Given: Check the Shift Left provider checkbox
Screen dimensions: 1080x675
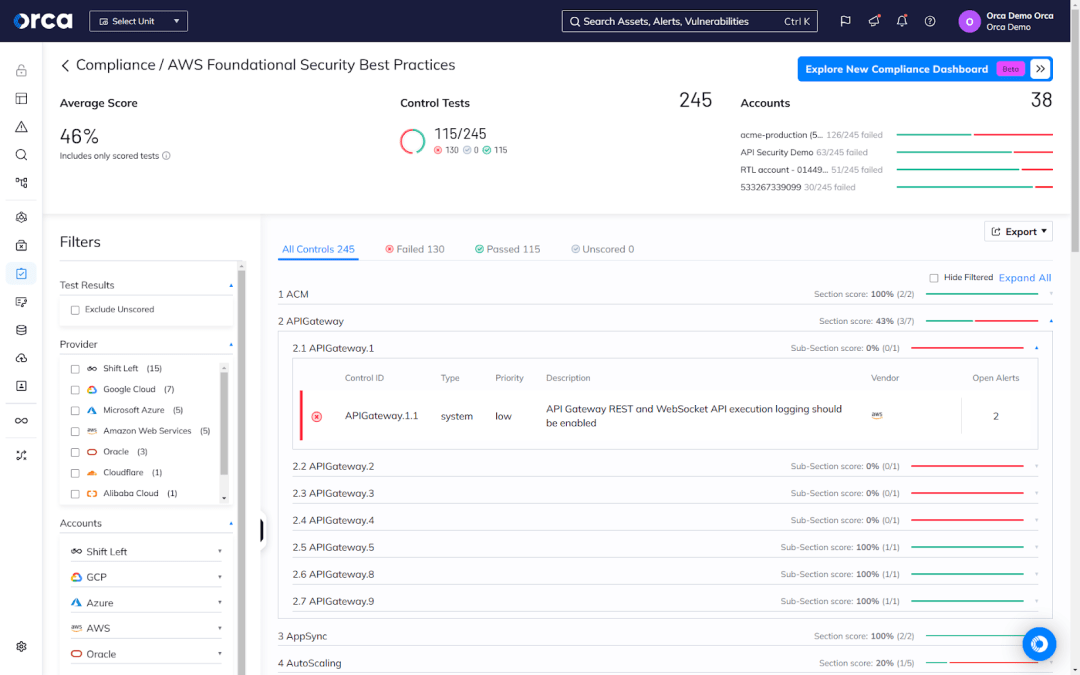Looking at the screenshot, I should point(75,369).
